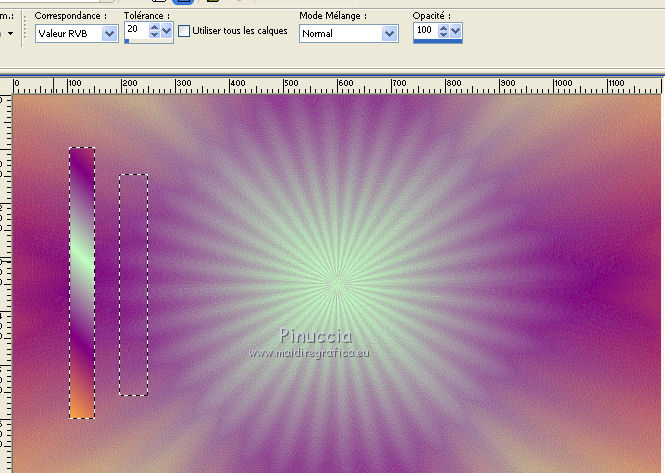Viewport: 665px width, 473px height.
Task: Click the Tolérance value field showing 20
Action: pos(137,30)
